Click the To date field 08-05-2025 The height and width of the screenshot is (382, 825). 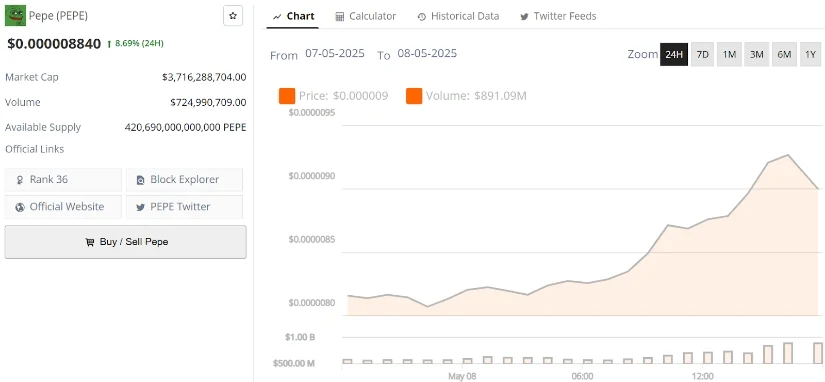[x=427, y=53]
